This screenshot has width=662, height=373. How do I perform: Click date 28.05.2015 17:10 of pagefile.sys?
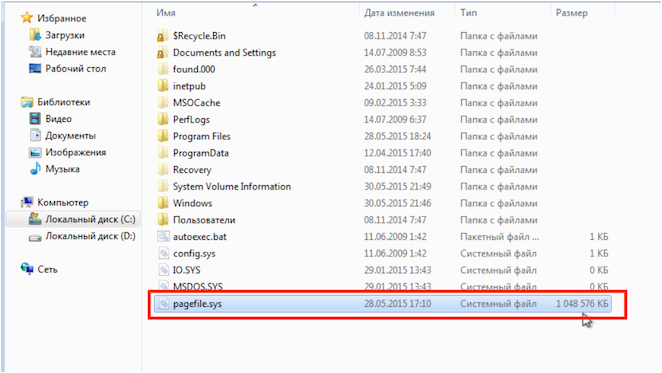pyautogui.click(x=398, y=304)
